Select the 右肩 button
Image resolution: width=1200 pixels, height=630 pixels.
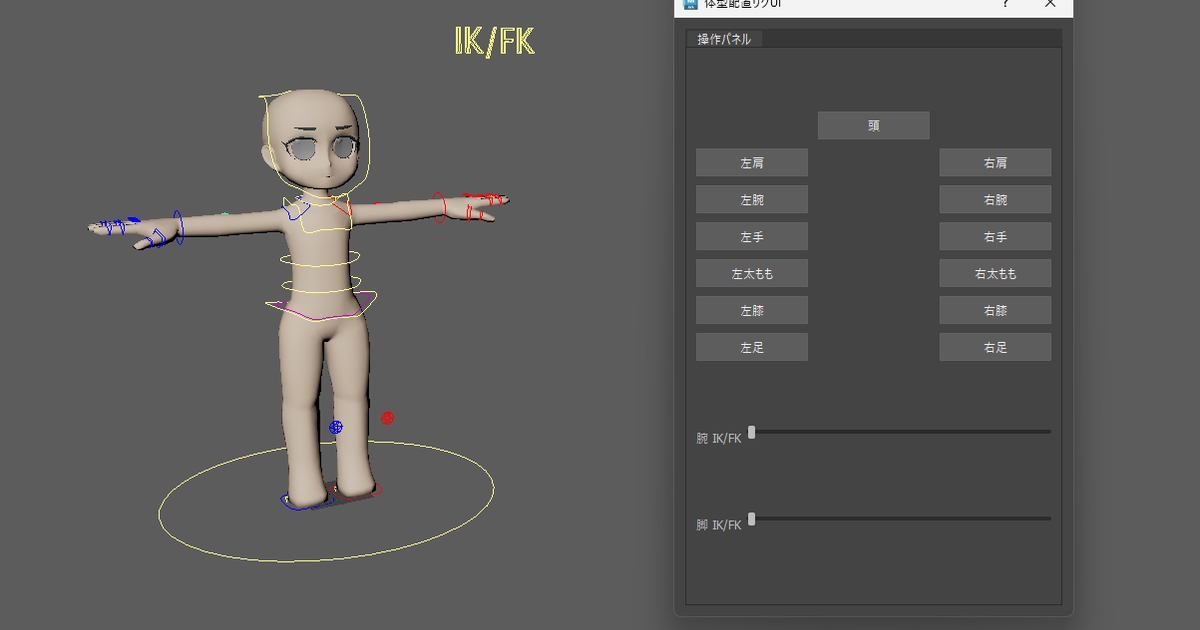995,162
